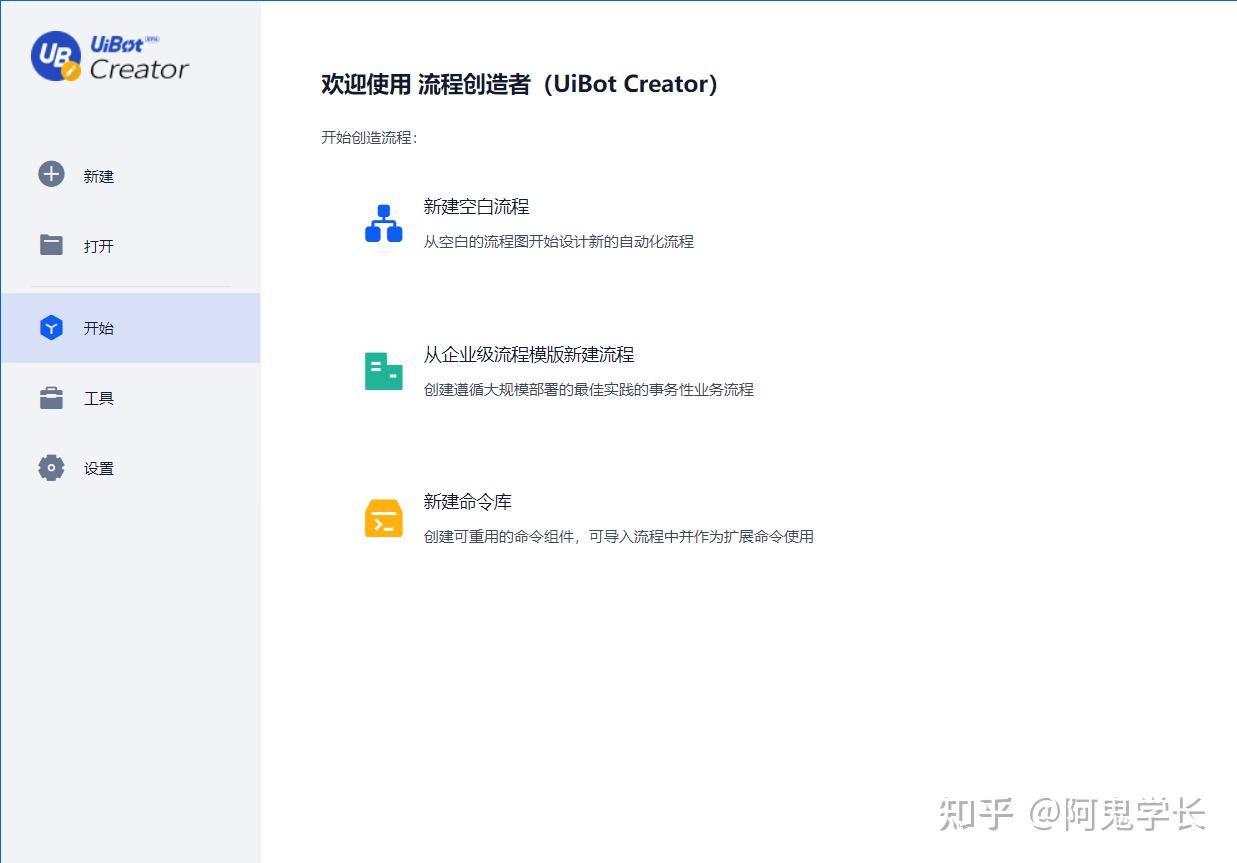Viewport: 1237px width, 863px height.
Task: Click the UiBot Creator logo
Action: [x=108, y=57]
